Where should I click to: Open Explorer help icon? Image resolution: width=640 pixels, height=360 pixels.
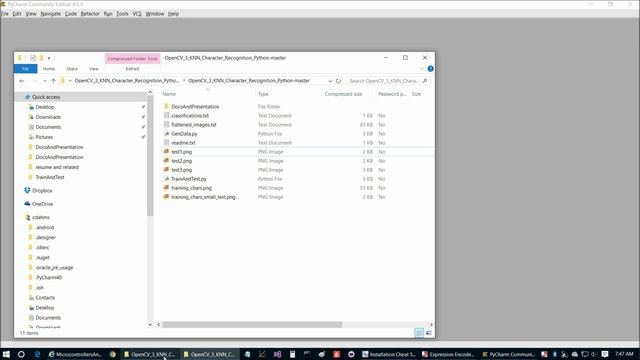click(430, 69)
